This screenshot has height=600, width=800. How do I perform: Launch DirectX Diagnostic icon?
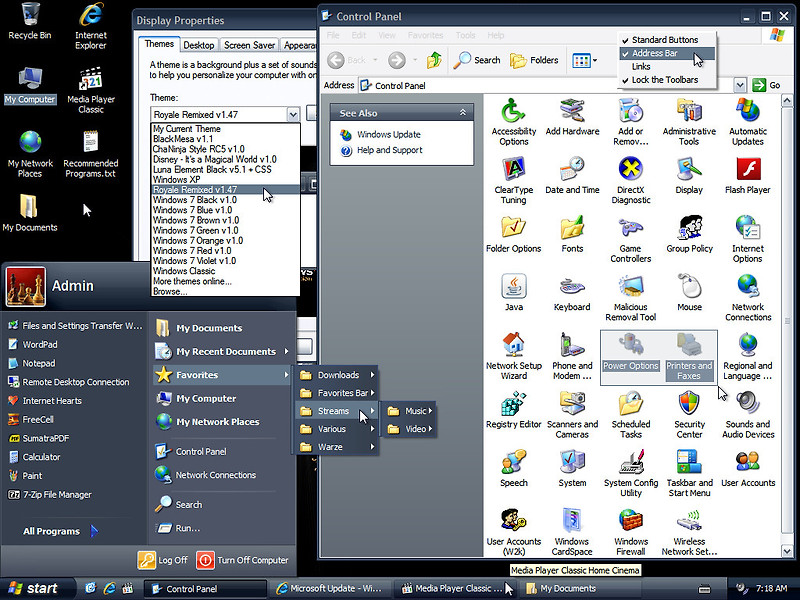pos(631,180)
